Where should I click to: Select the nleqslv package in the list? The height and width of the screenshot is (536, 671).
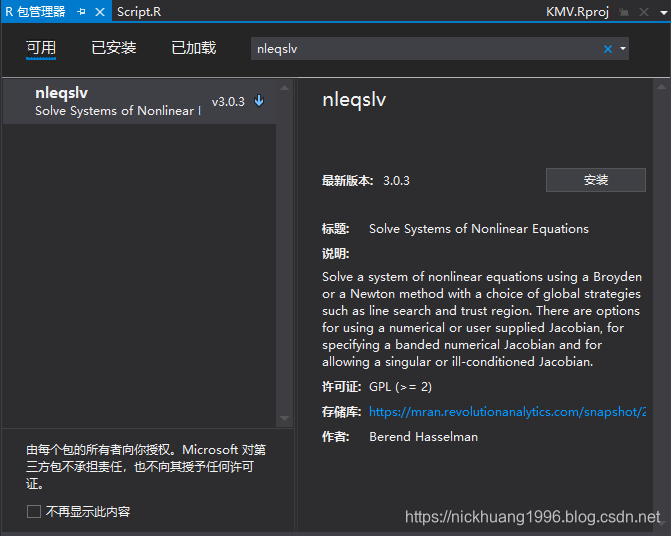(140, 101)
